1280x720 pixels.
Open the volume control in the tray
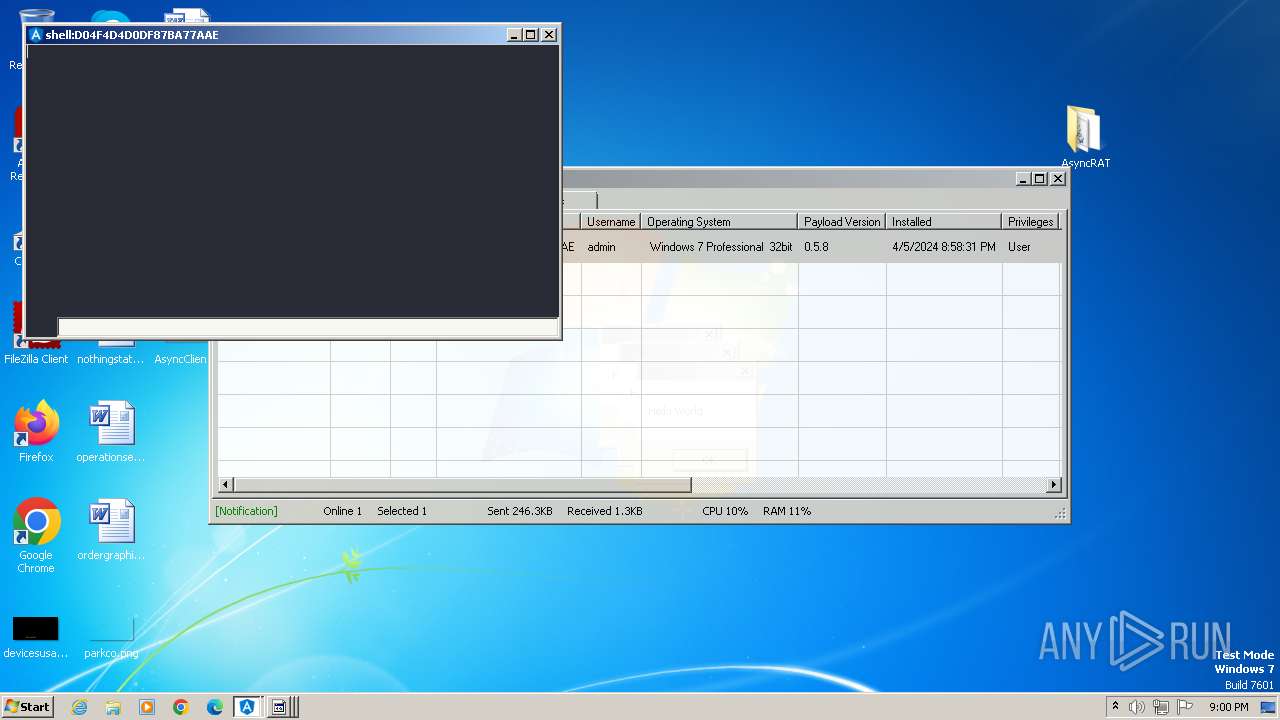click(1137, 707)
